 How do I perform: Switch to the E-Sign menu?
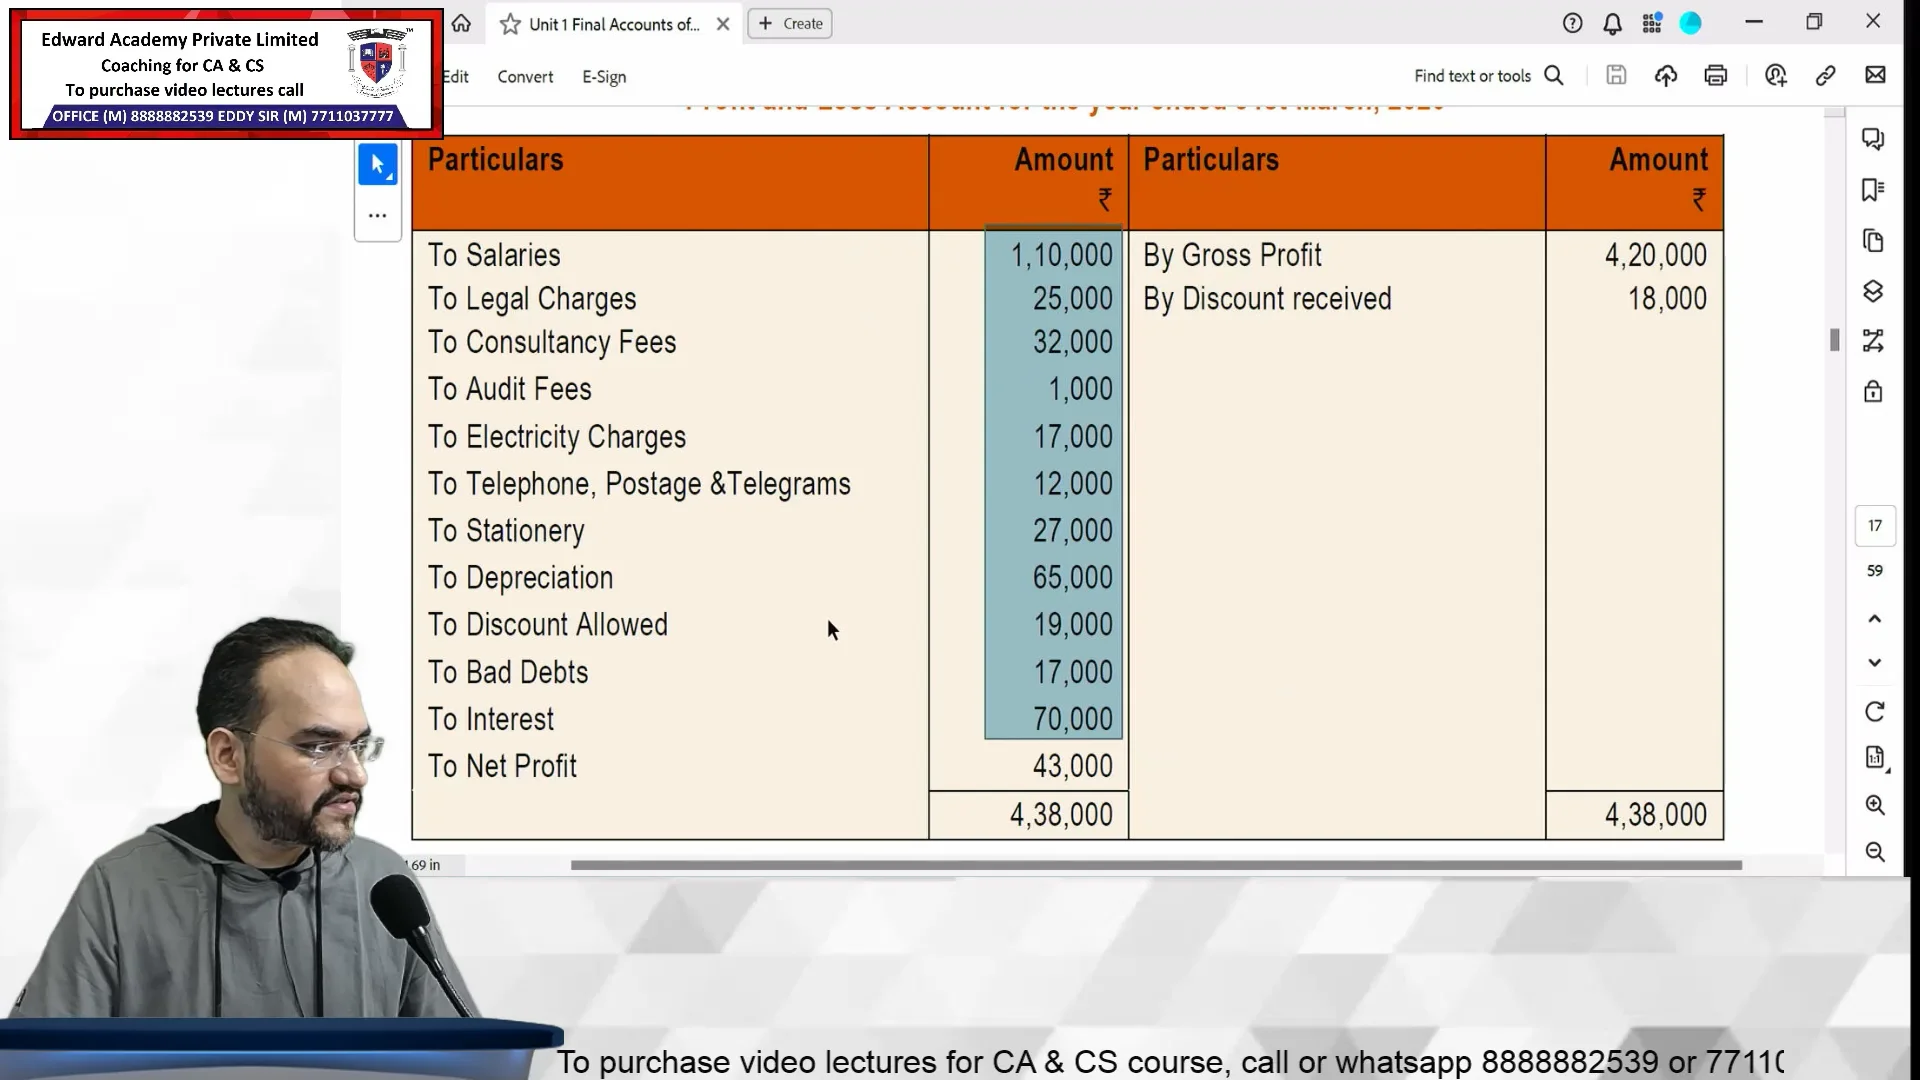[604, 76]
